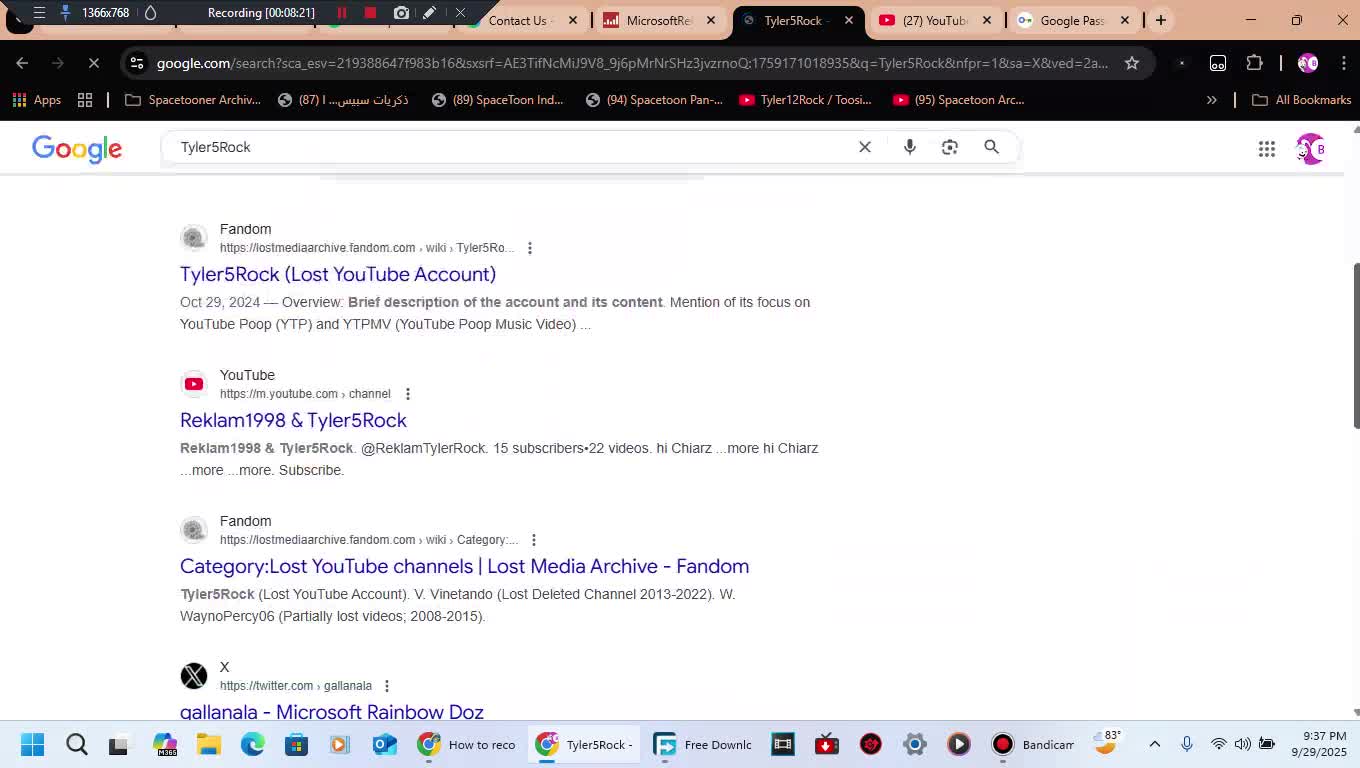1360x768 pixels.
Task: Expand hidden bookmarks with the chevron
Action: (1211, 99)
